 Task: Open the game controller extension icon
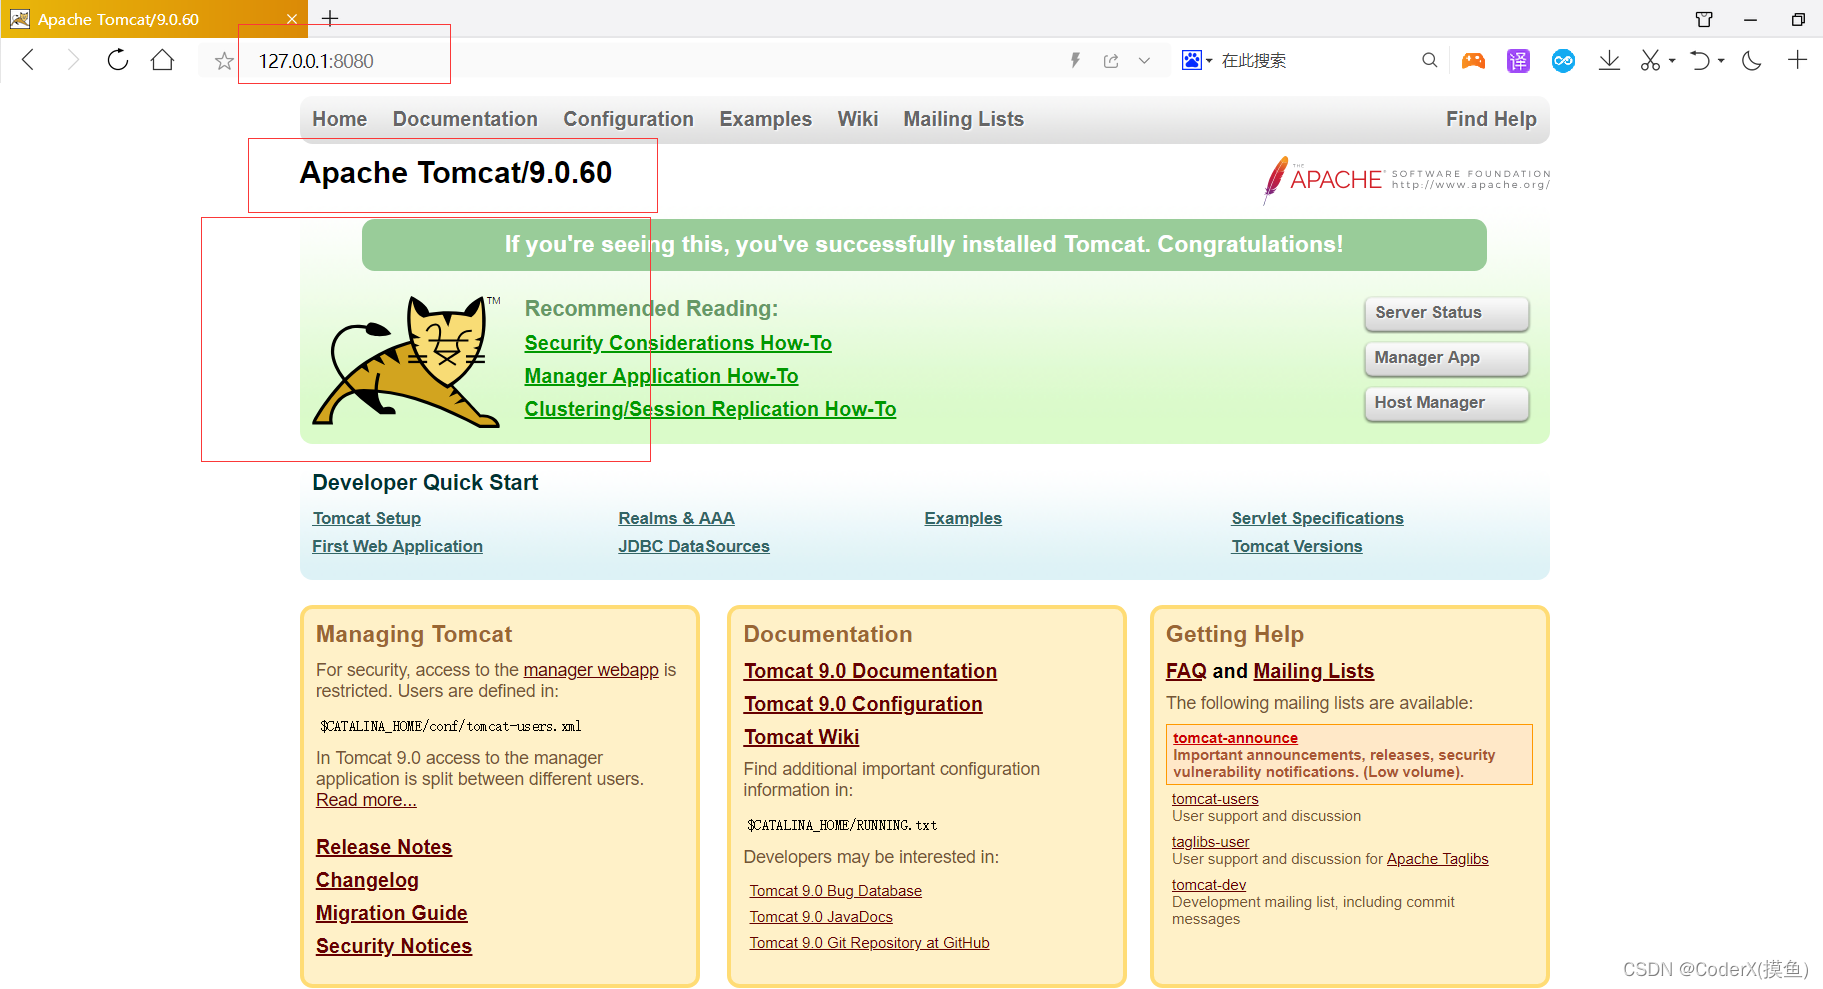pos(1473,61)
